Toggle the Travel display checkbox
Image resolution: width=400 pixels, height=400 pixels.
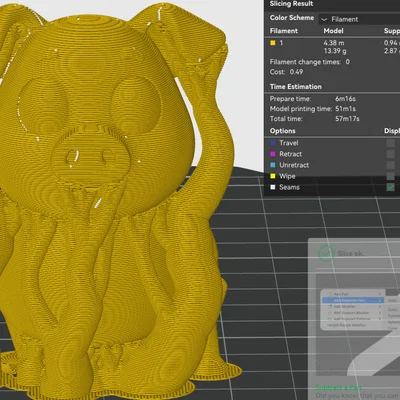390,143
